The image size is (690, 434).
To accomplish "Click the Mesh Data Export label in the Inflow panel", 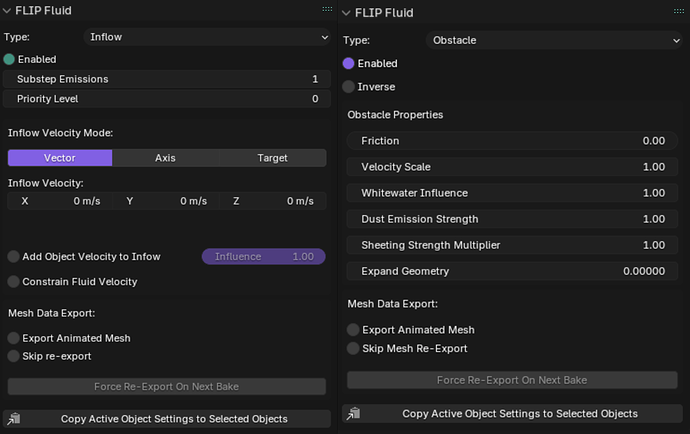I will tap(51, 313).
